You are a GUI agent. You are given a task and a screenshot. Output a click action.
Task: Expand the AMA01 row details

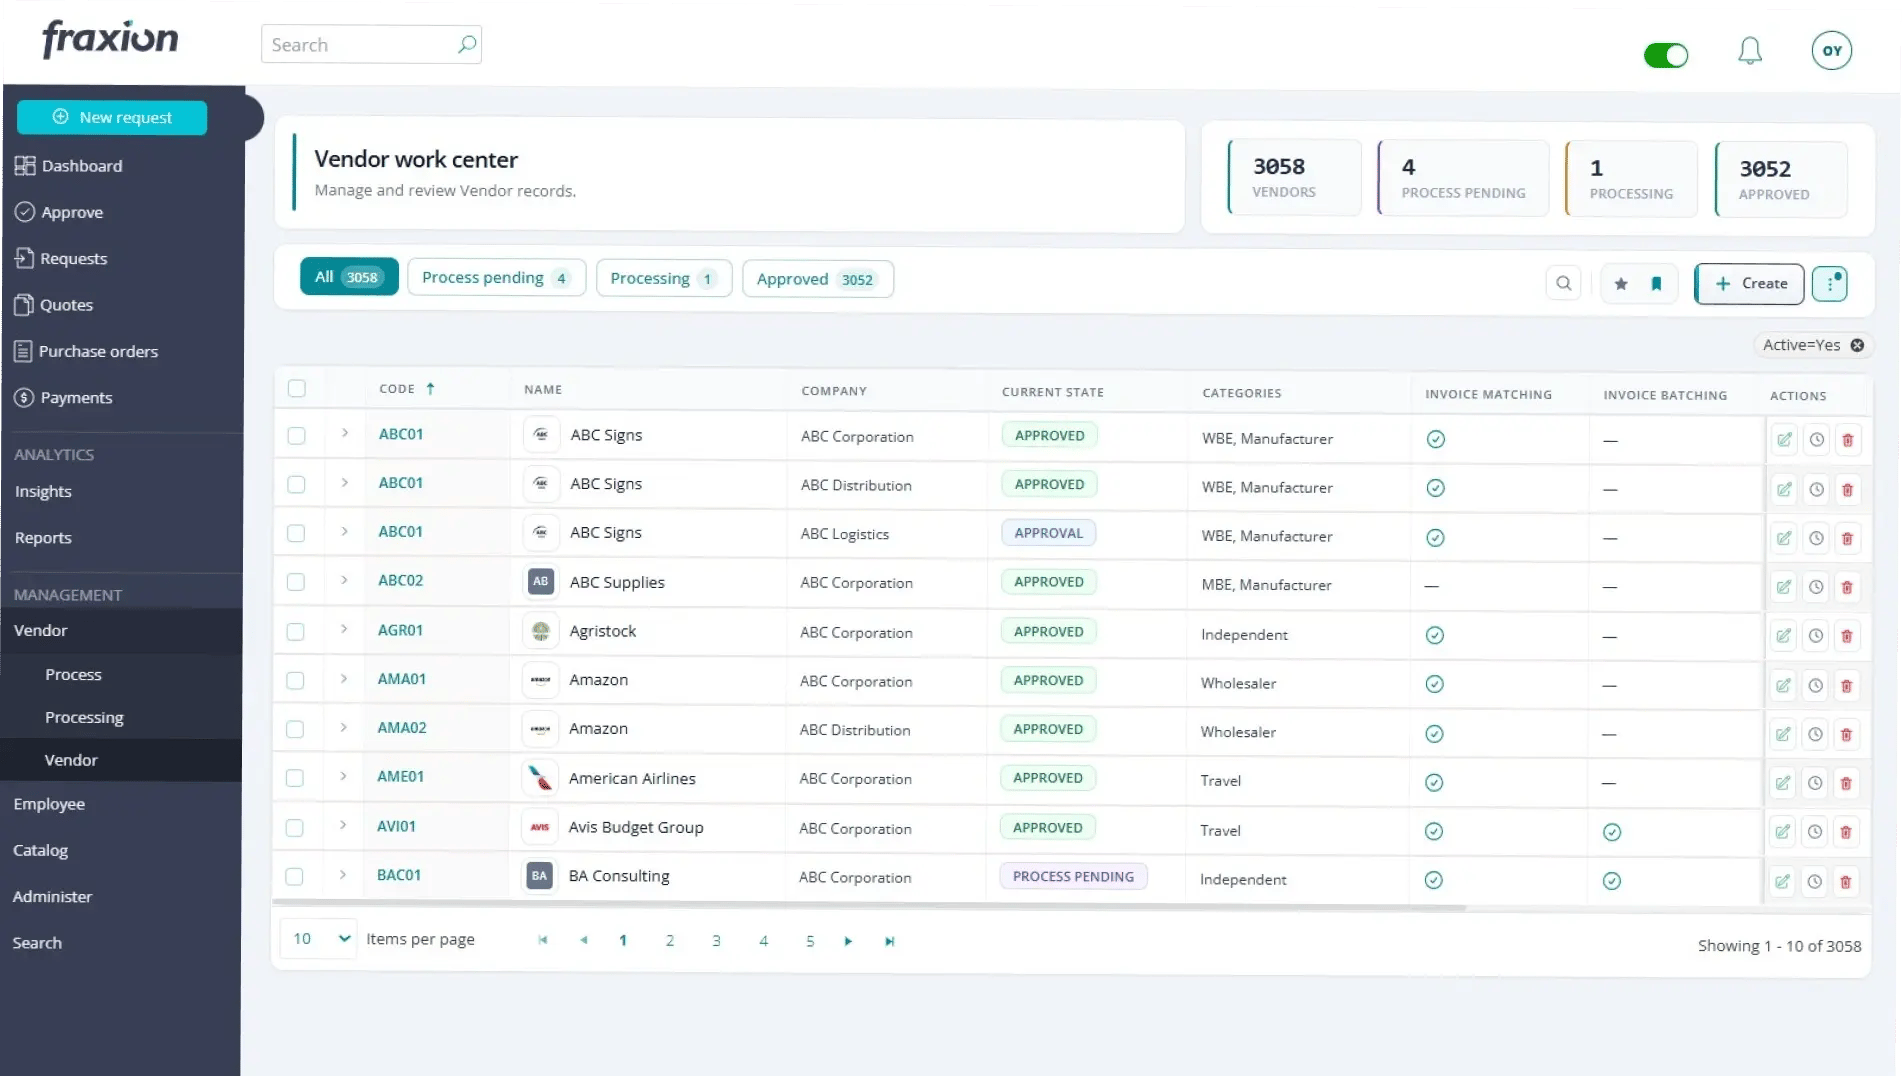click(x=343, y=678)
